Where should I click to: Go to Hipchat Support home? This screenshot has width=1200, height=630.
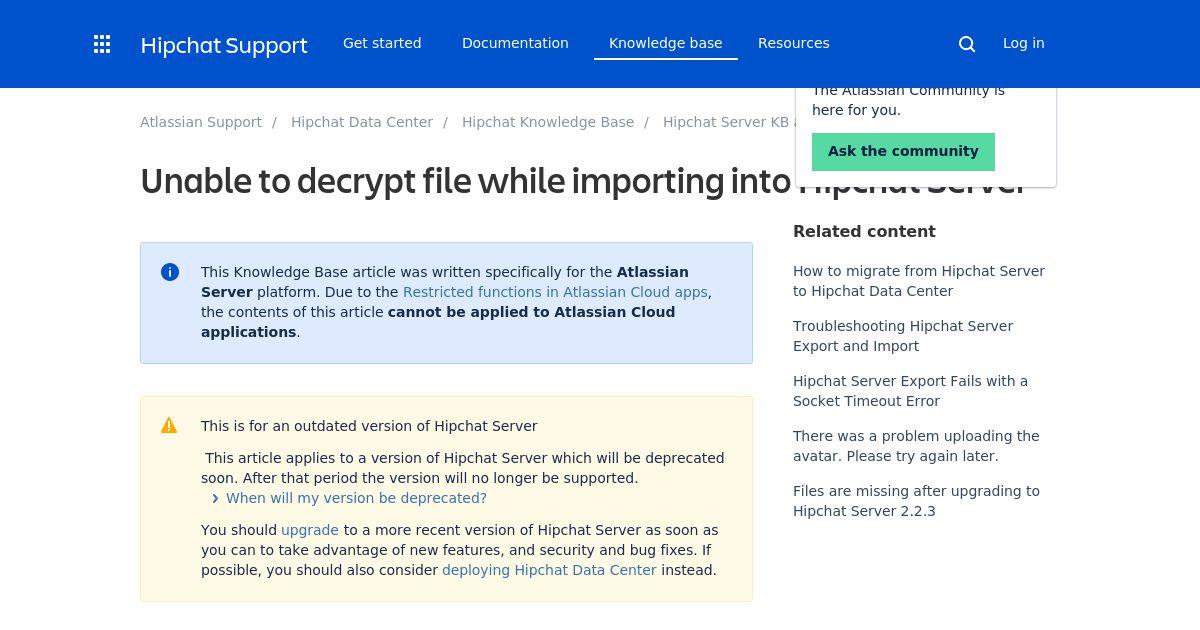224,45
